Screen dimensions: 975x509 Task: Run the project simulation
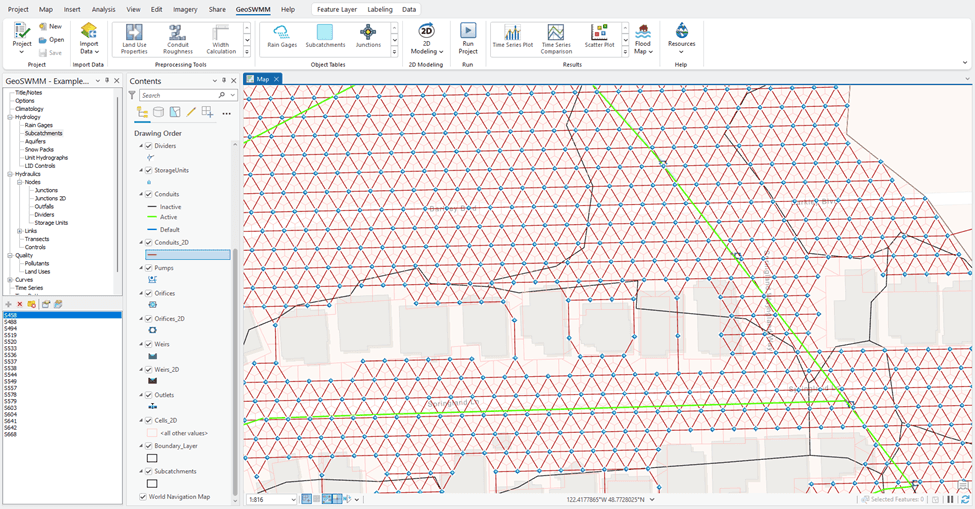[x=467, y=38]
